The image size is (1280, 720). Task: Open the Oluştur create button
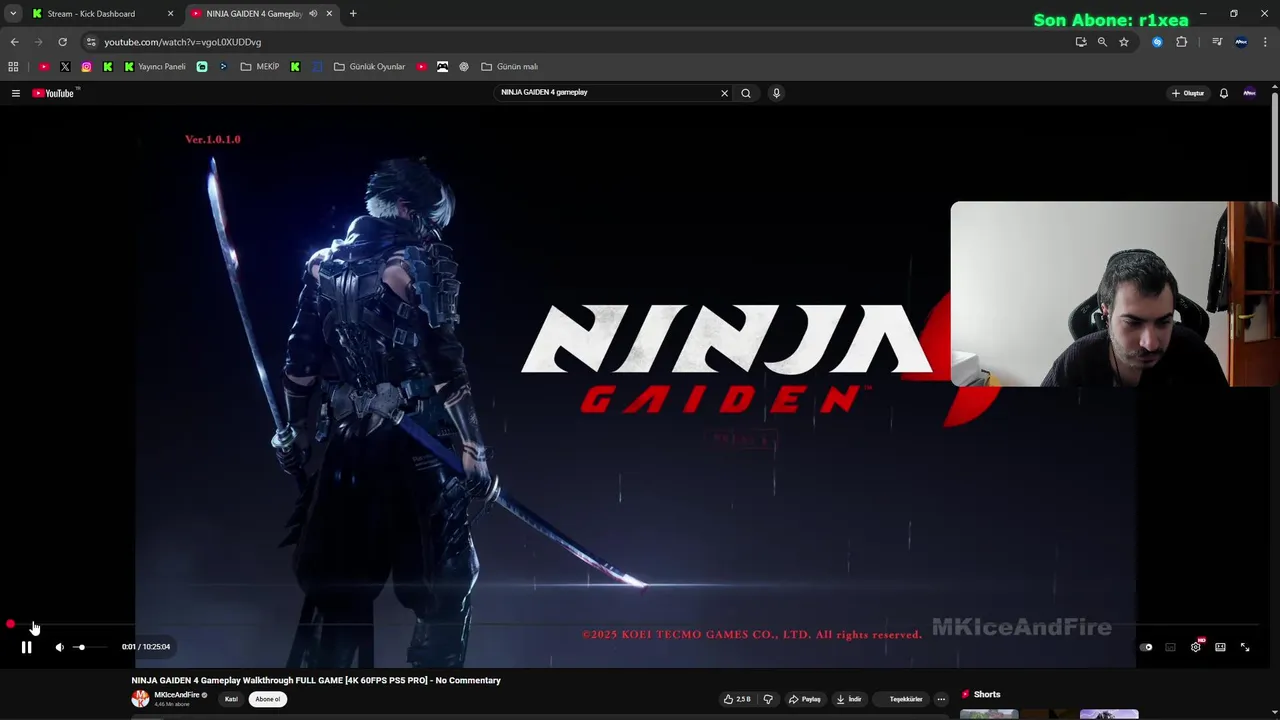pyautogui.click(x=1188, y=93)
